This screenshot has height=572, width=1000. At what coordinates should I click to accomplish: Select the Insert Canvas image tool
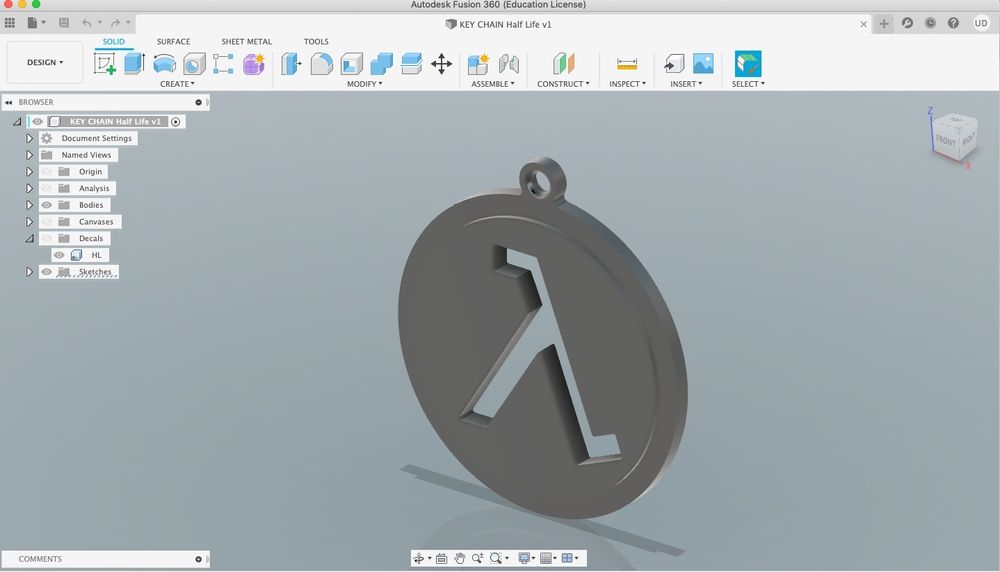[x=703, y=64]
